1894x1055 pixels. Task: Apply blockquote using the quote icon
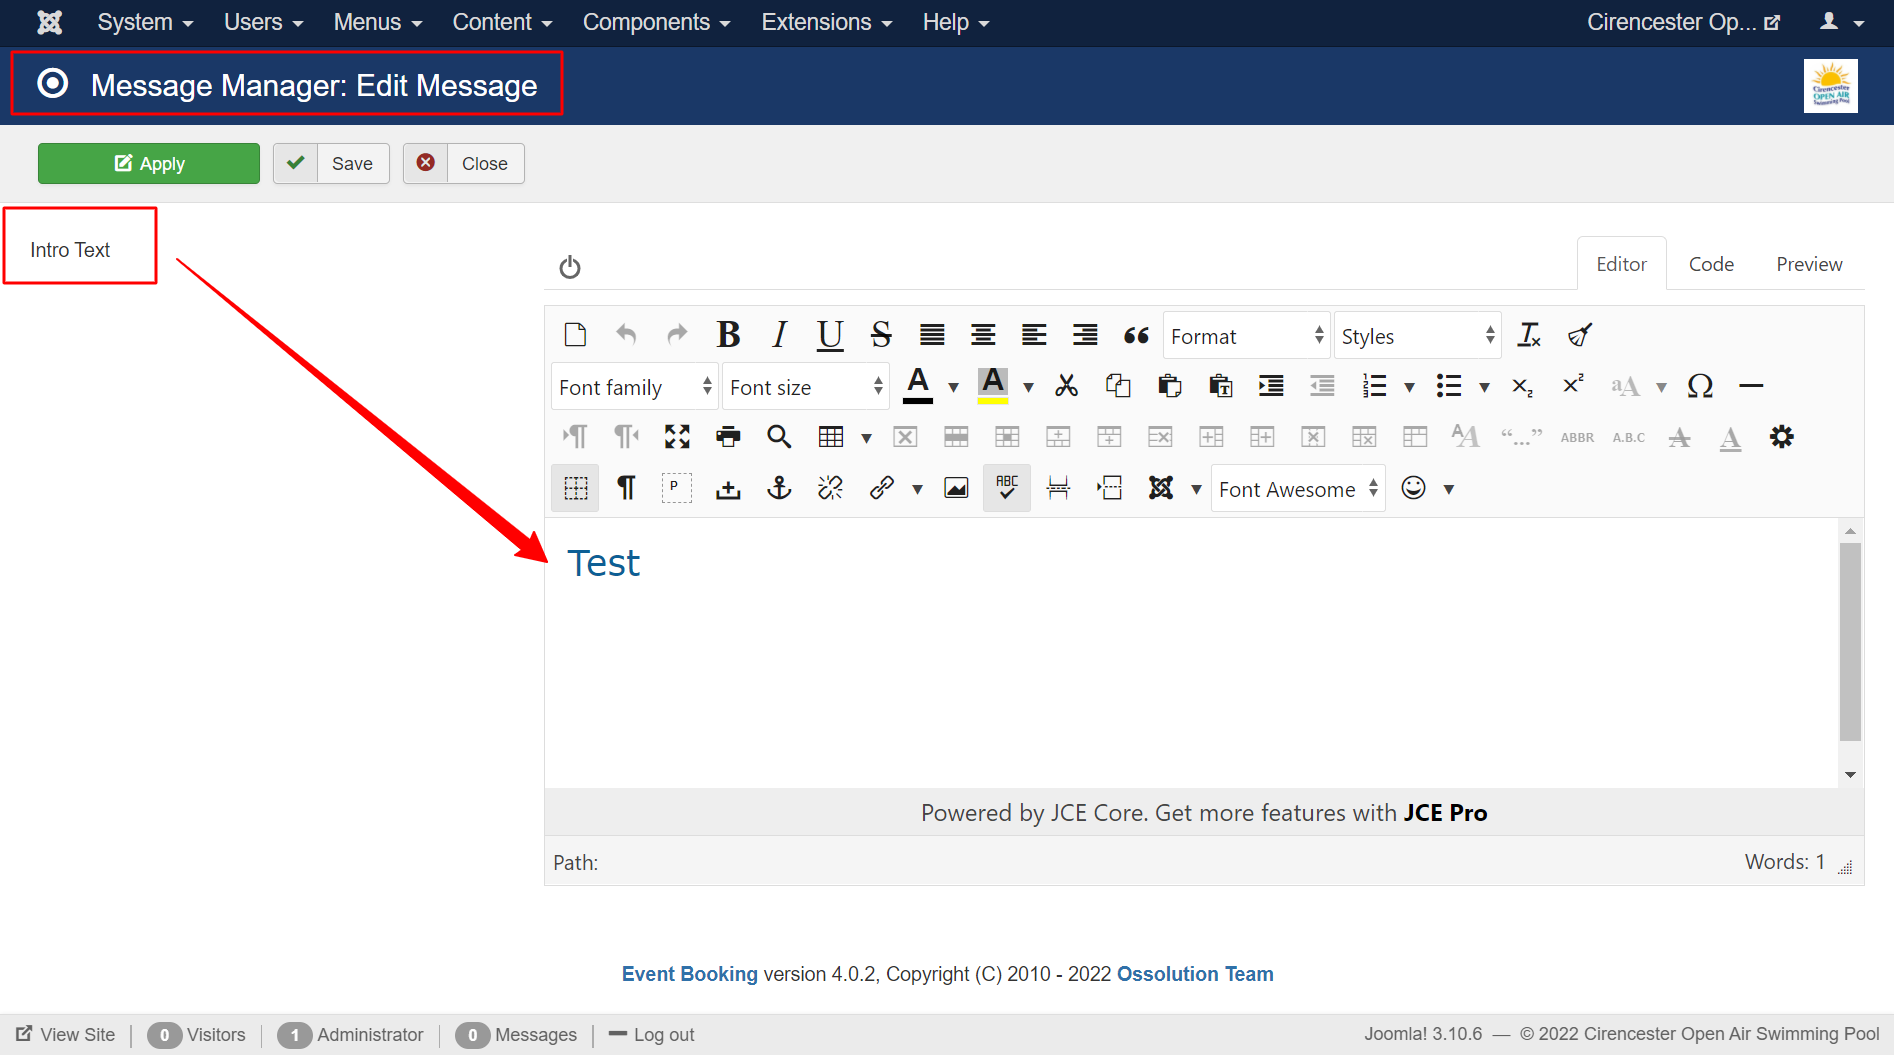tap(1136, 335)
